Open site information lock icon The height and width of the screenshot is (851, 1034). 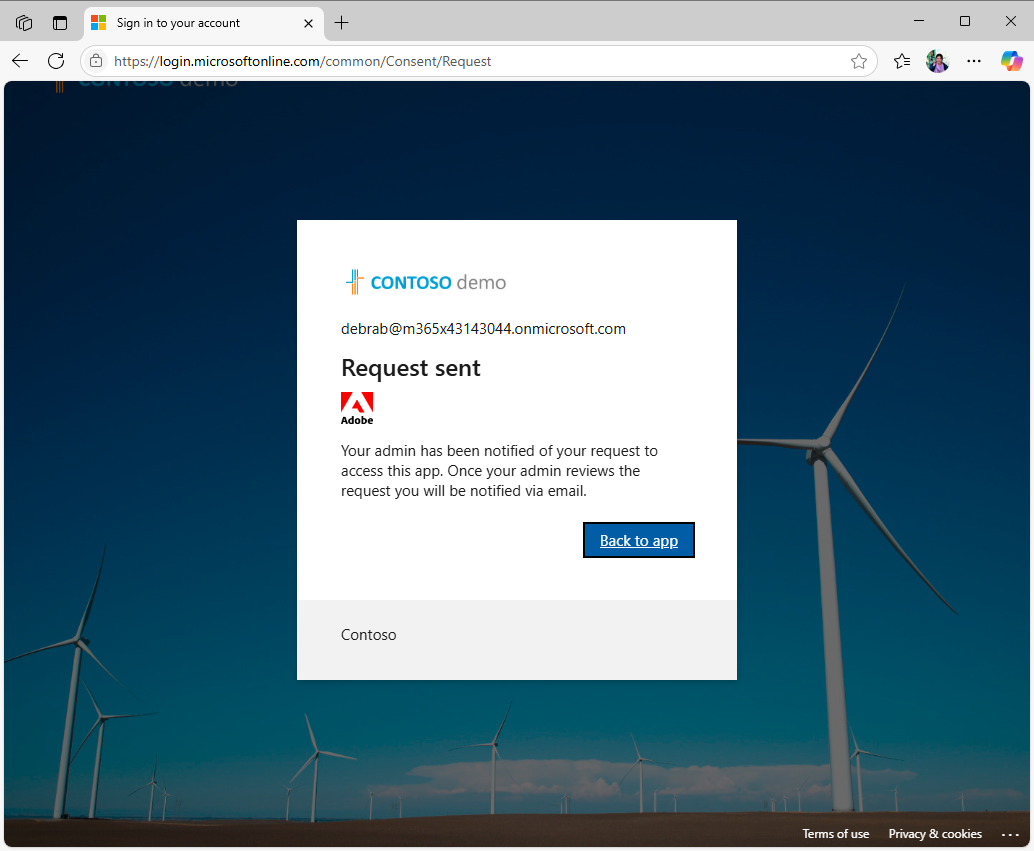96,61
